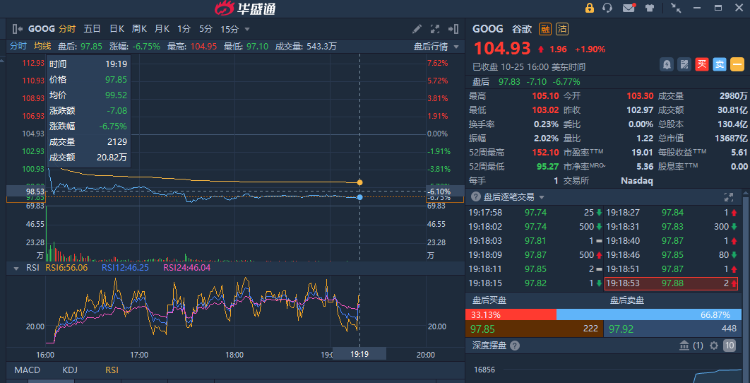
Task: Click the bid/ask ratio bar red portion
Action: [x=510, y=315]
